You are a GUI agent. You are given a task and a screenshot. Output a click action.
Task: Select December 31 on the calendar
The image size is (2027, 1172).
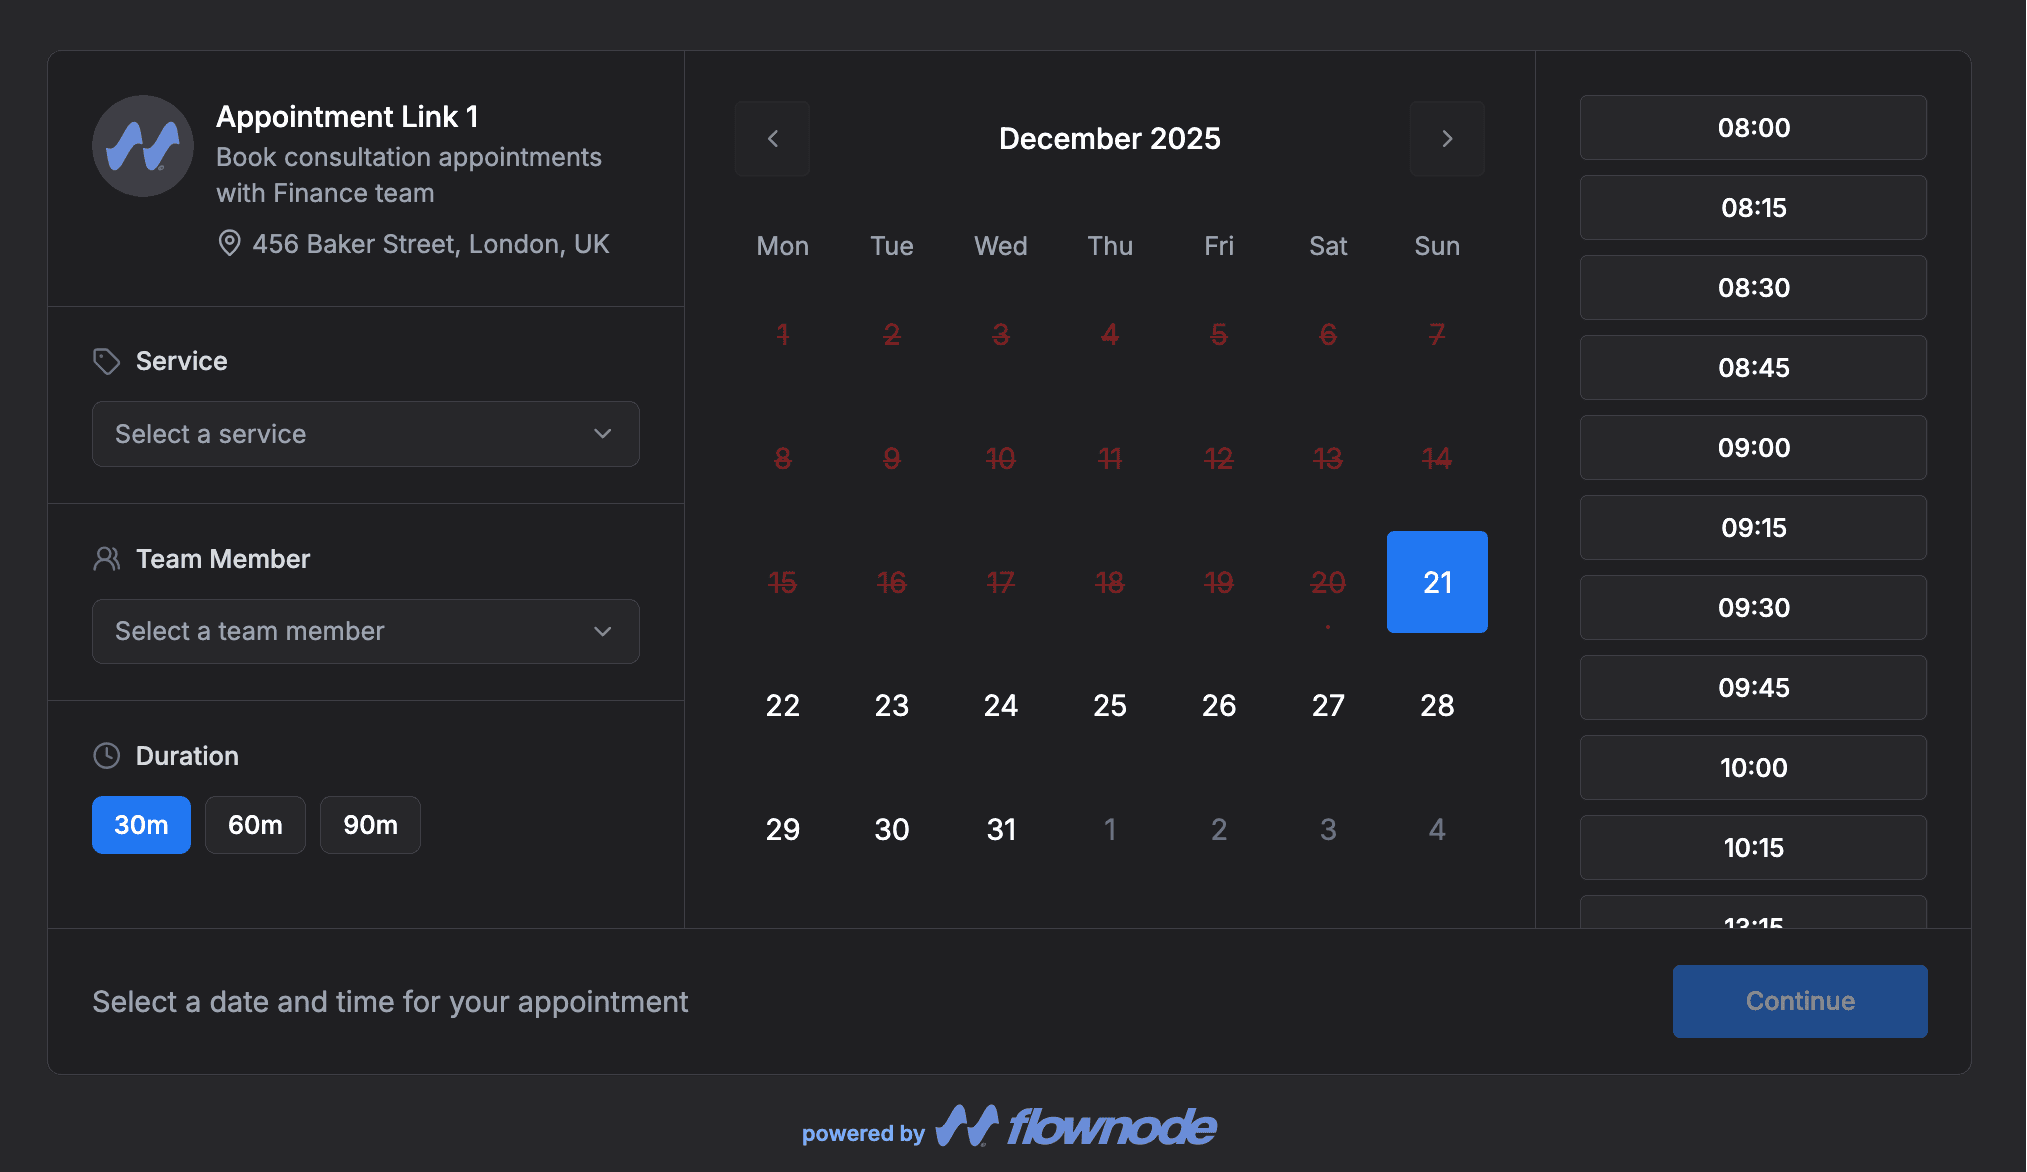(x=1001, y=829)
